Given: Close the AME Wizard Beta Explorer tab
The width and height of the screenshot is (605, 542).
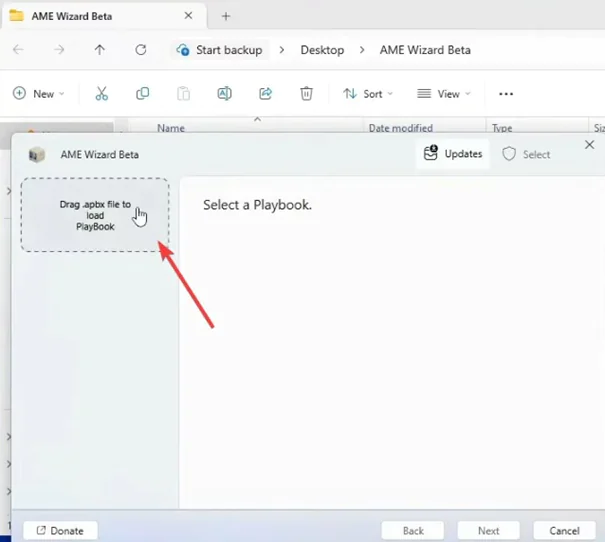Looking at the screenshot, I should [188, 16].
